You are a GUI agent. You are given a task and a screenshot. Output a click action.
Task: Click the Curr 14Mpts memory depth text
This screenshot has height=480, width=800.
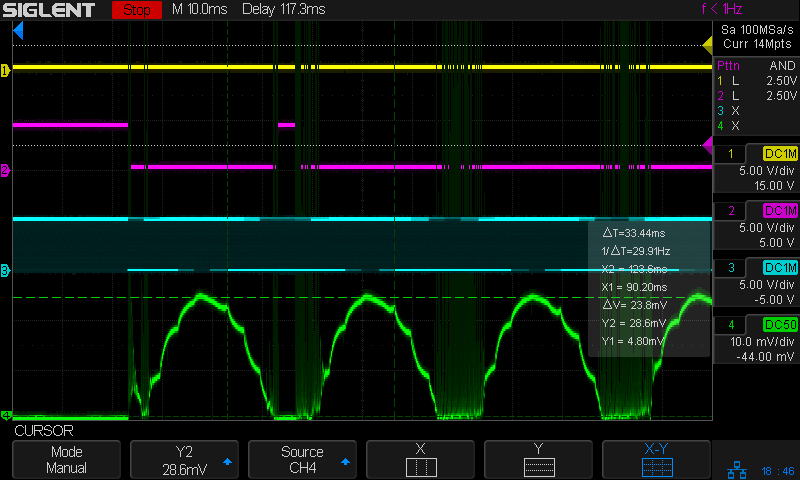click(x=757, y=44)
